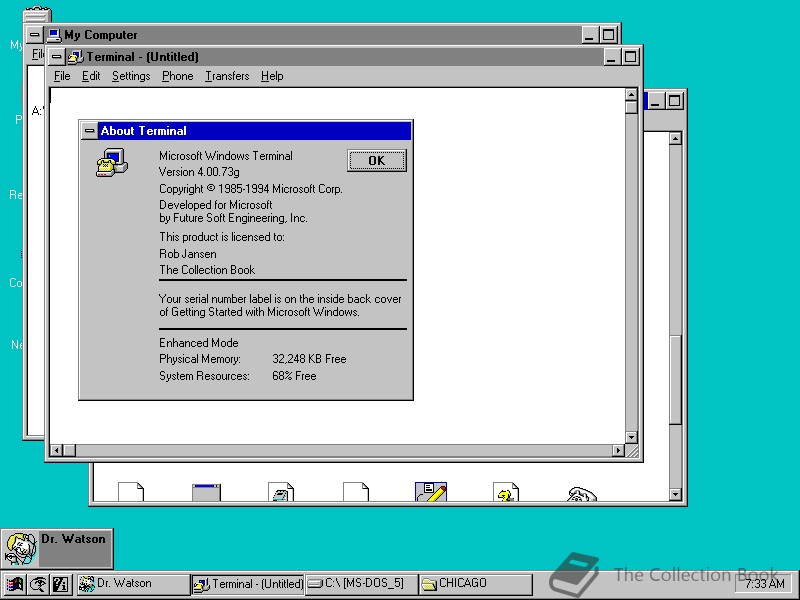Open the My Computer window's control menu box
Image resolution: width=800 pixels, height=600 pixels.
point(34,35)
